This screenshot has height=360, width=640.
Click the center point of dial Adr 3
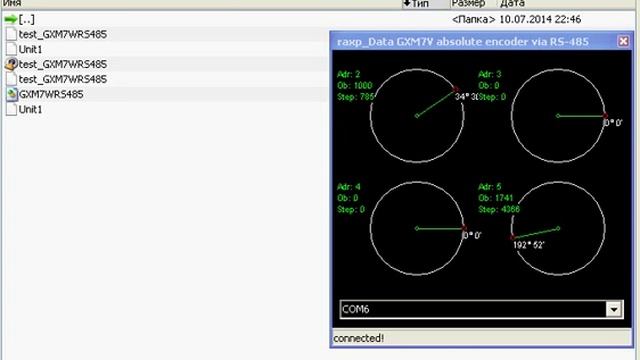coord(558,116)
